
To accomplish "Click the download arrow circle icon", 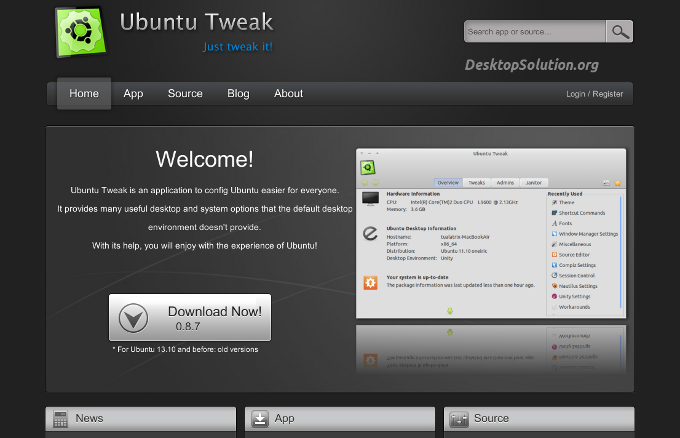I will [133, 318].
